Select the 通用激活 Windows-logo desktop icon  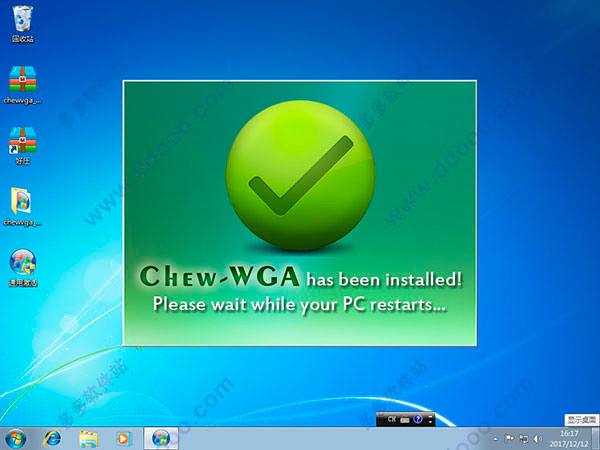[x=23, y=267]
